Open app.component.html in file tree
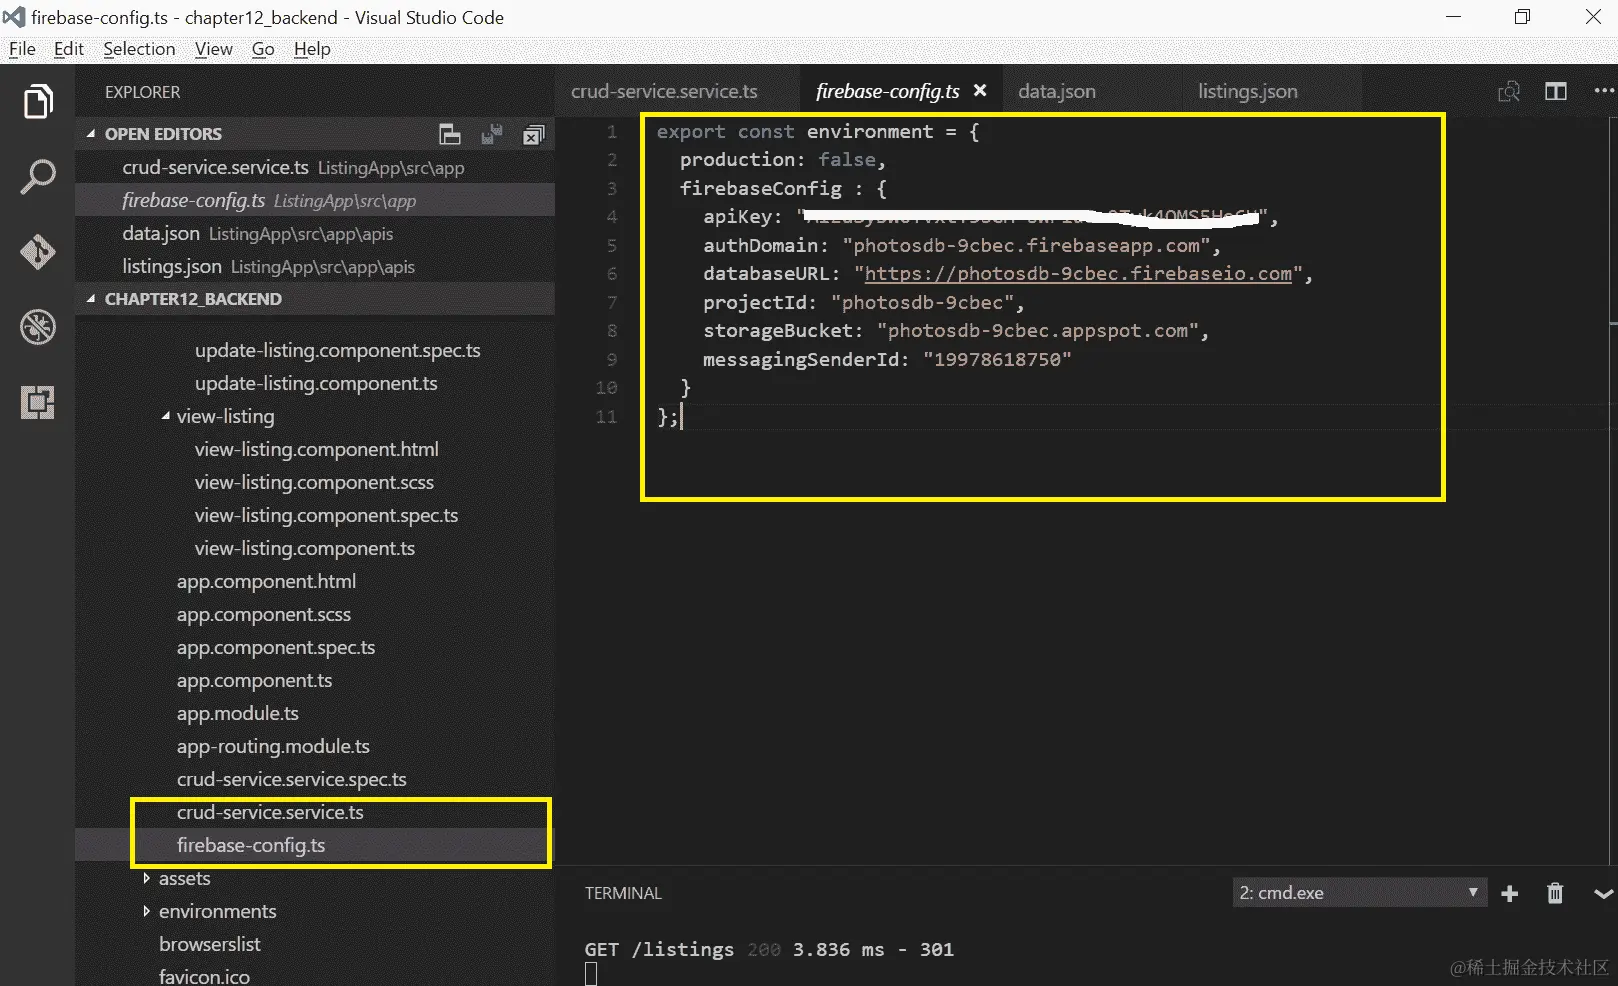Screen dimensions: 1618x986 266,581
